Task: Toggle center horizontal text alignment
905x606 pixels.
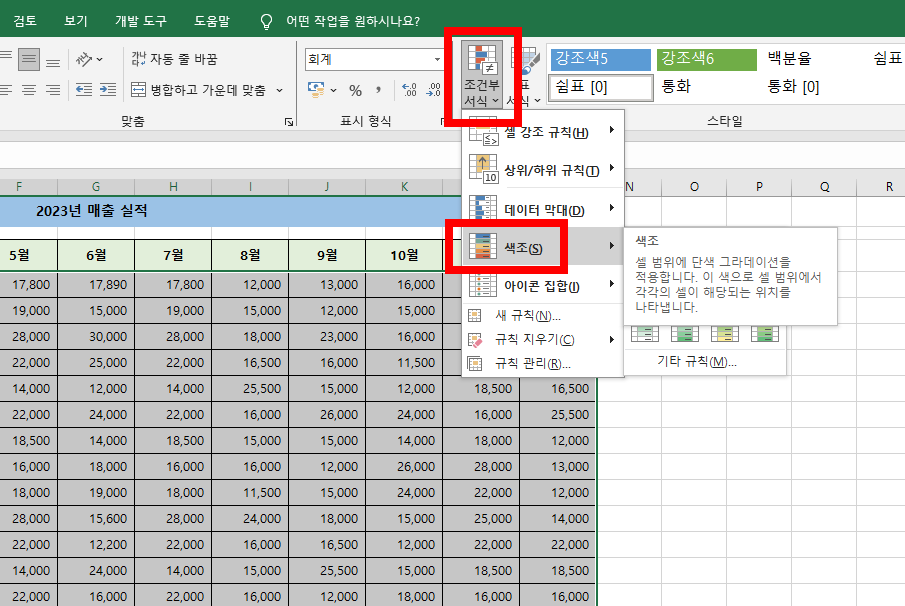Action: (x=29, y=90)
